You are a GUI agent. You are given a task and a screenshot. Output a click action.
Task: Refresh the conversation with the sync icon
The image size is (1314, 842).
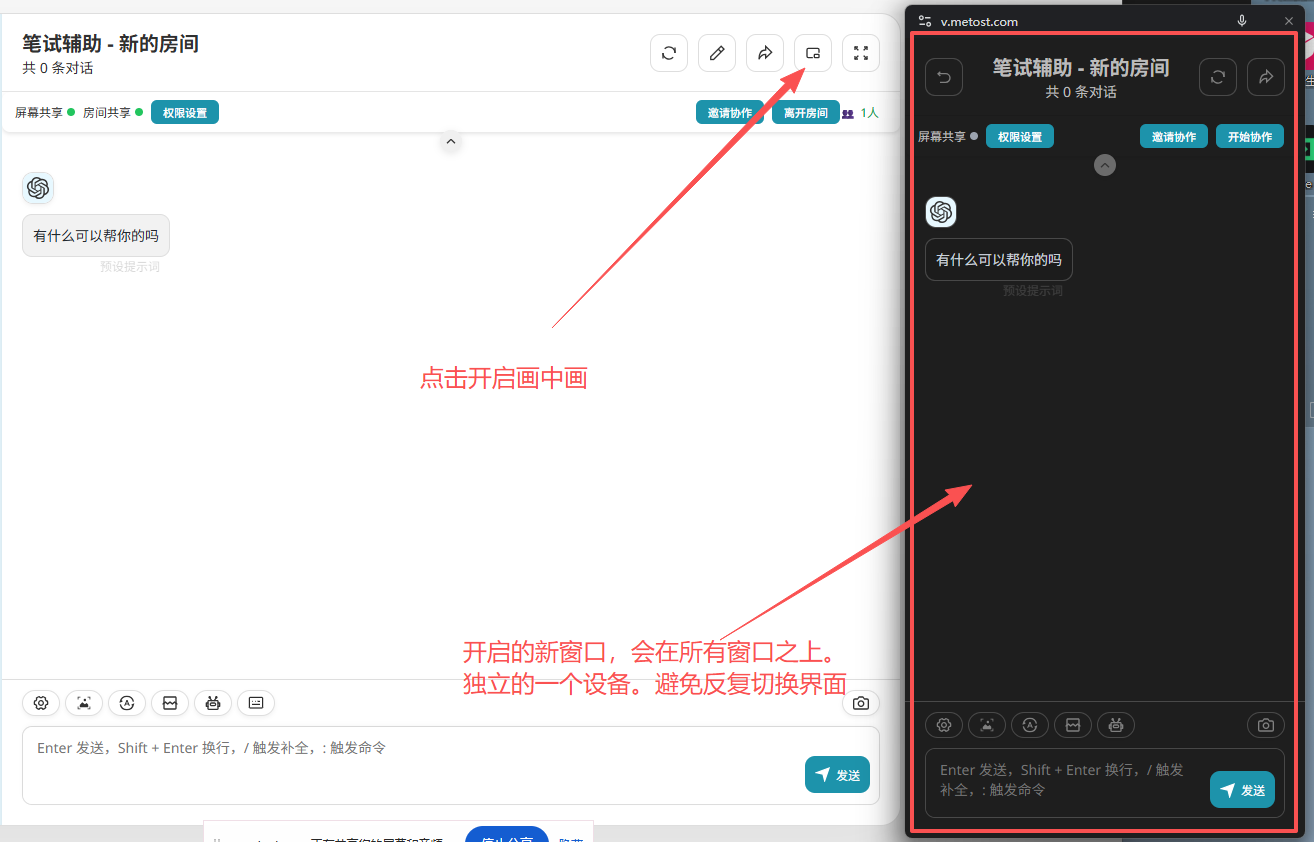click(669, 52)
